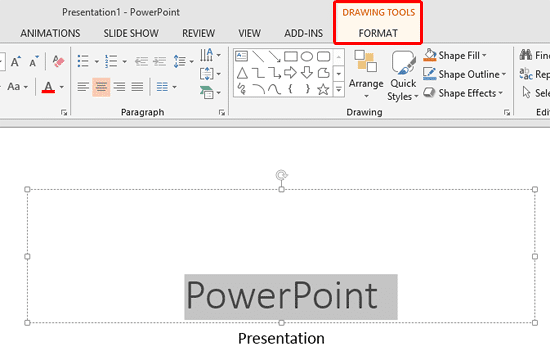Select curve shape in gallery
This screenshot has width=550, height=360.
coord(274,89)
